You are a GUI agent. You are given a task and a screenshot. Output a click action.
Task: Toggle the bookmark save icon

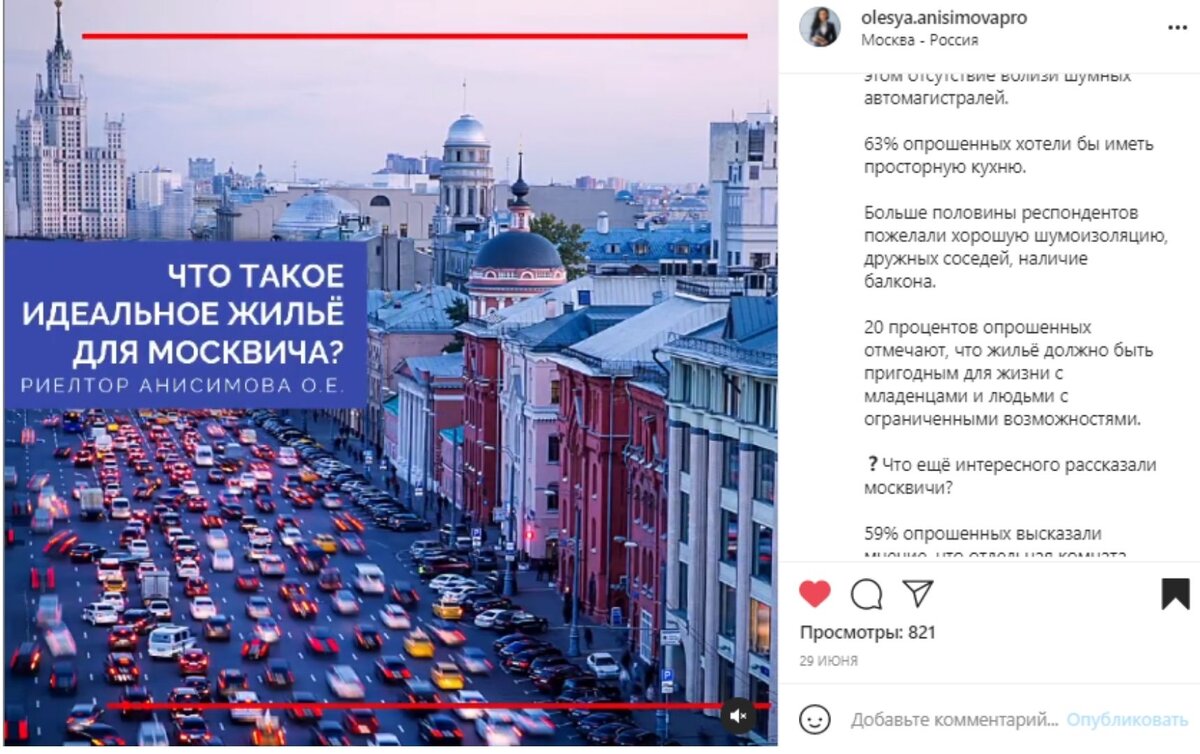[x=1175, y=594]
